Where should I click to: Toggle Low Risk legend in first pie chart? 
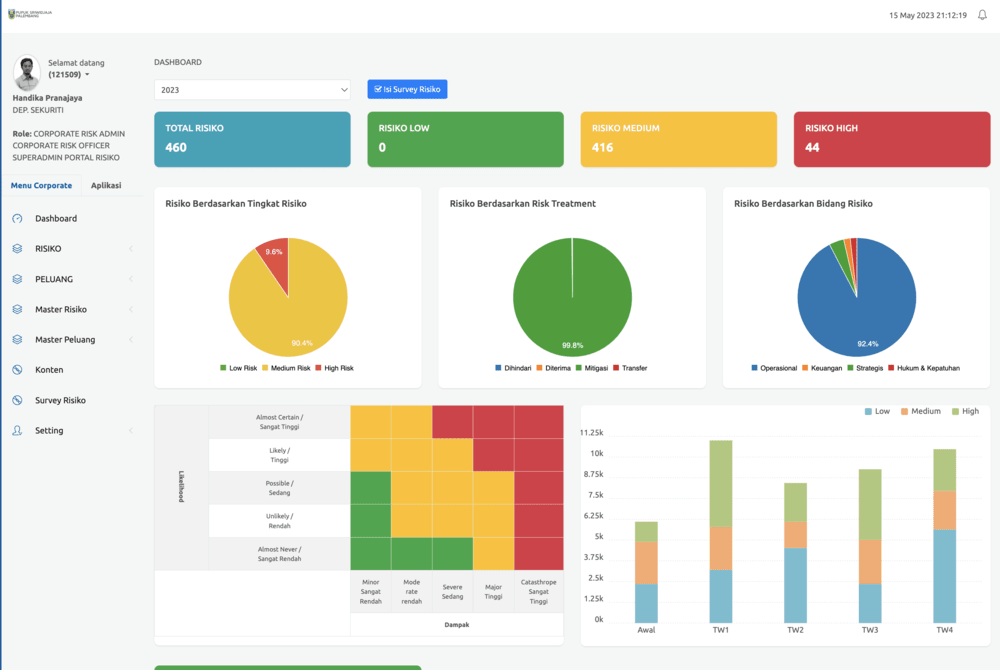(239, 368)
